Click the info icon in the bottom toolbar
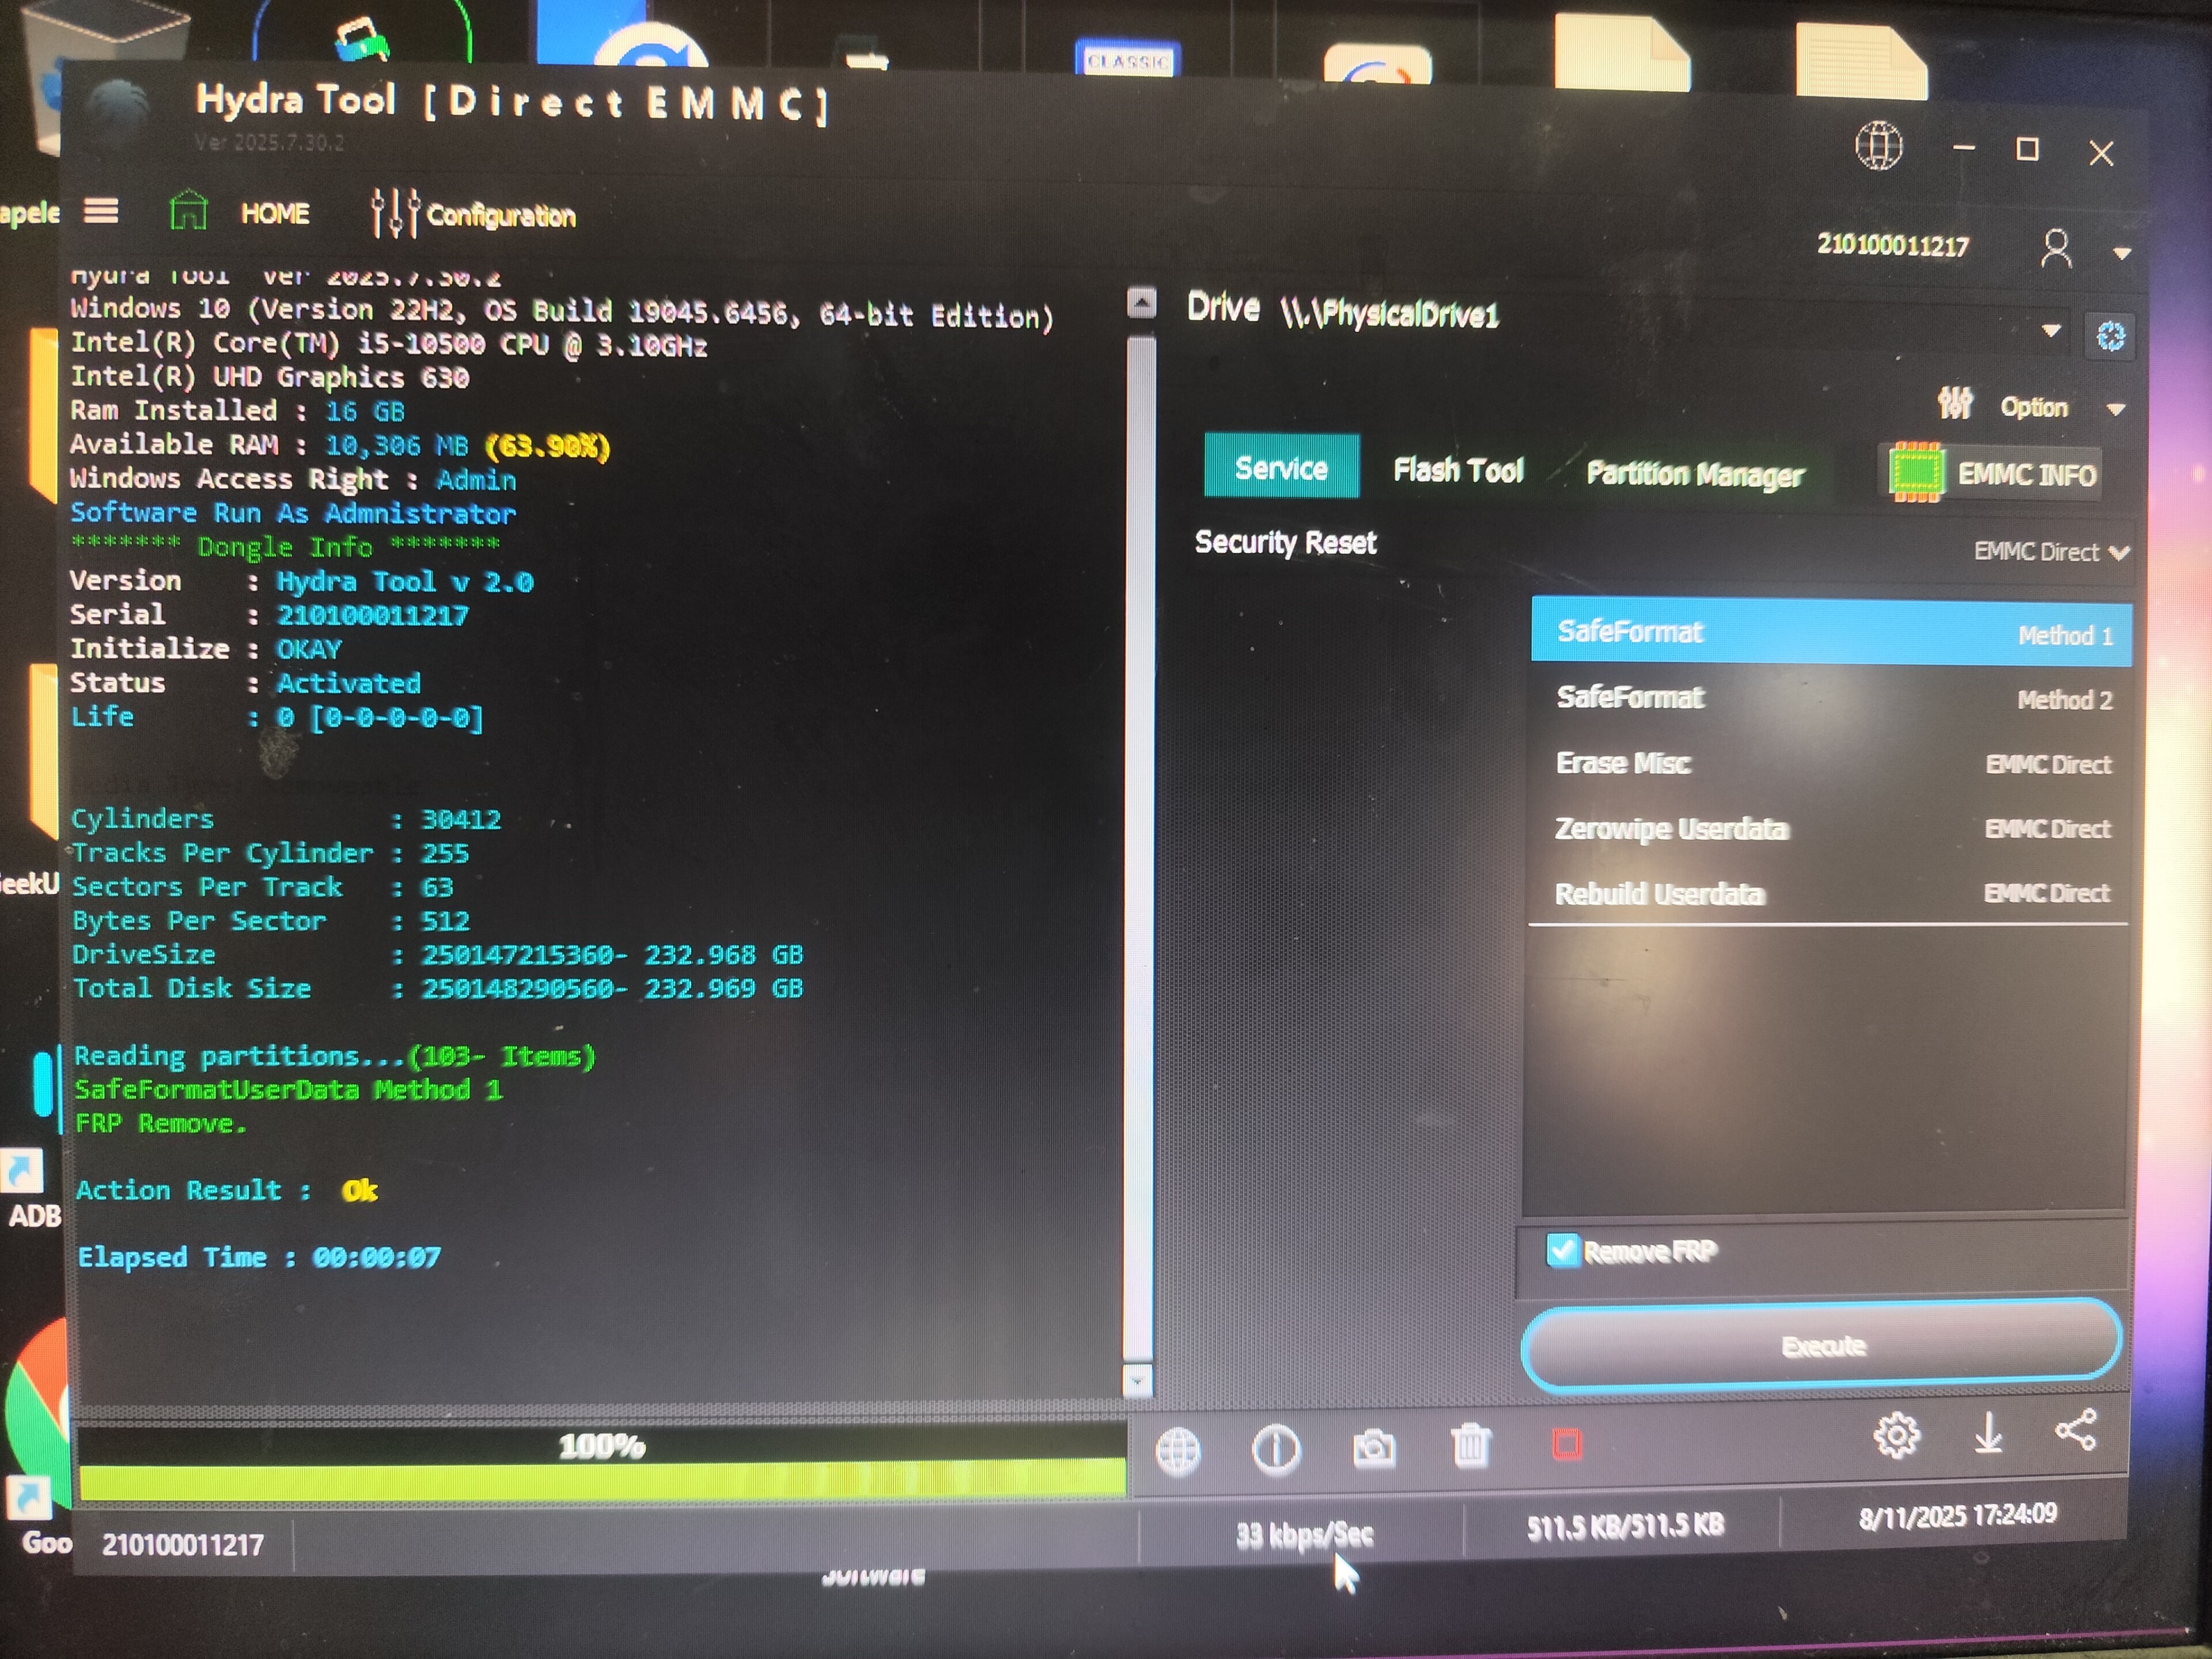Image resolution: width=2212 pixels, height=1659 pixels. (x=1275, y=1449)
